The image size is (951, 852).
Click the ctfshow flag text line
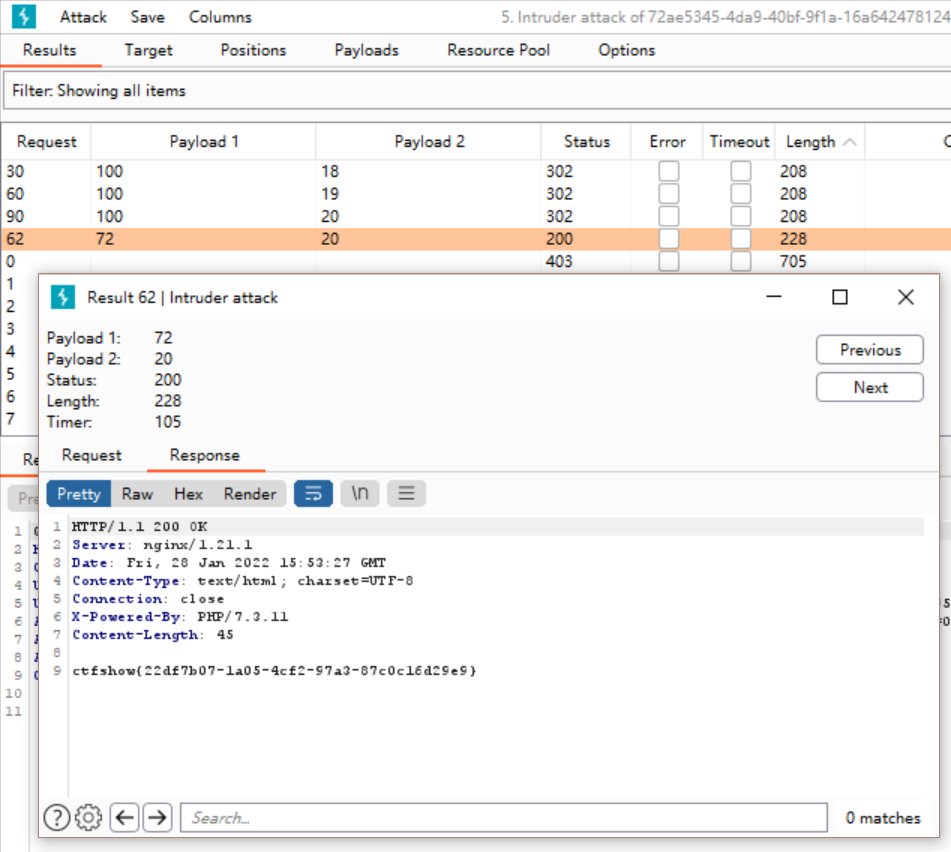coord(274,671)
